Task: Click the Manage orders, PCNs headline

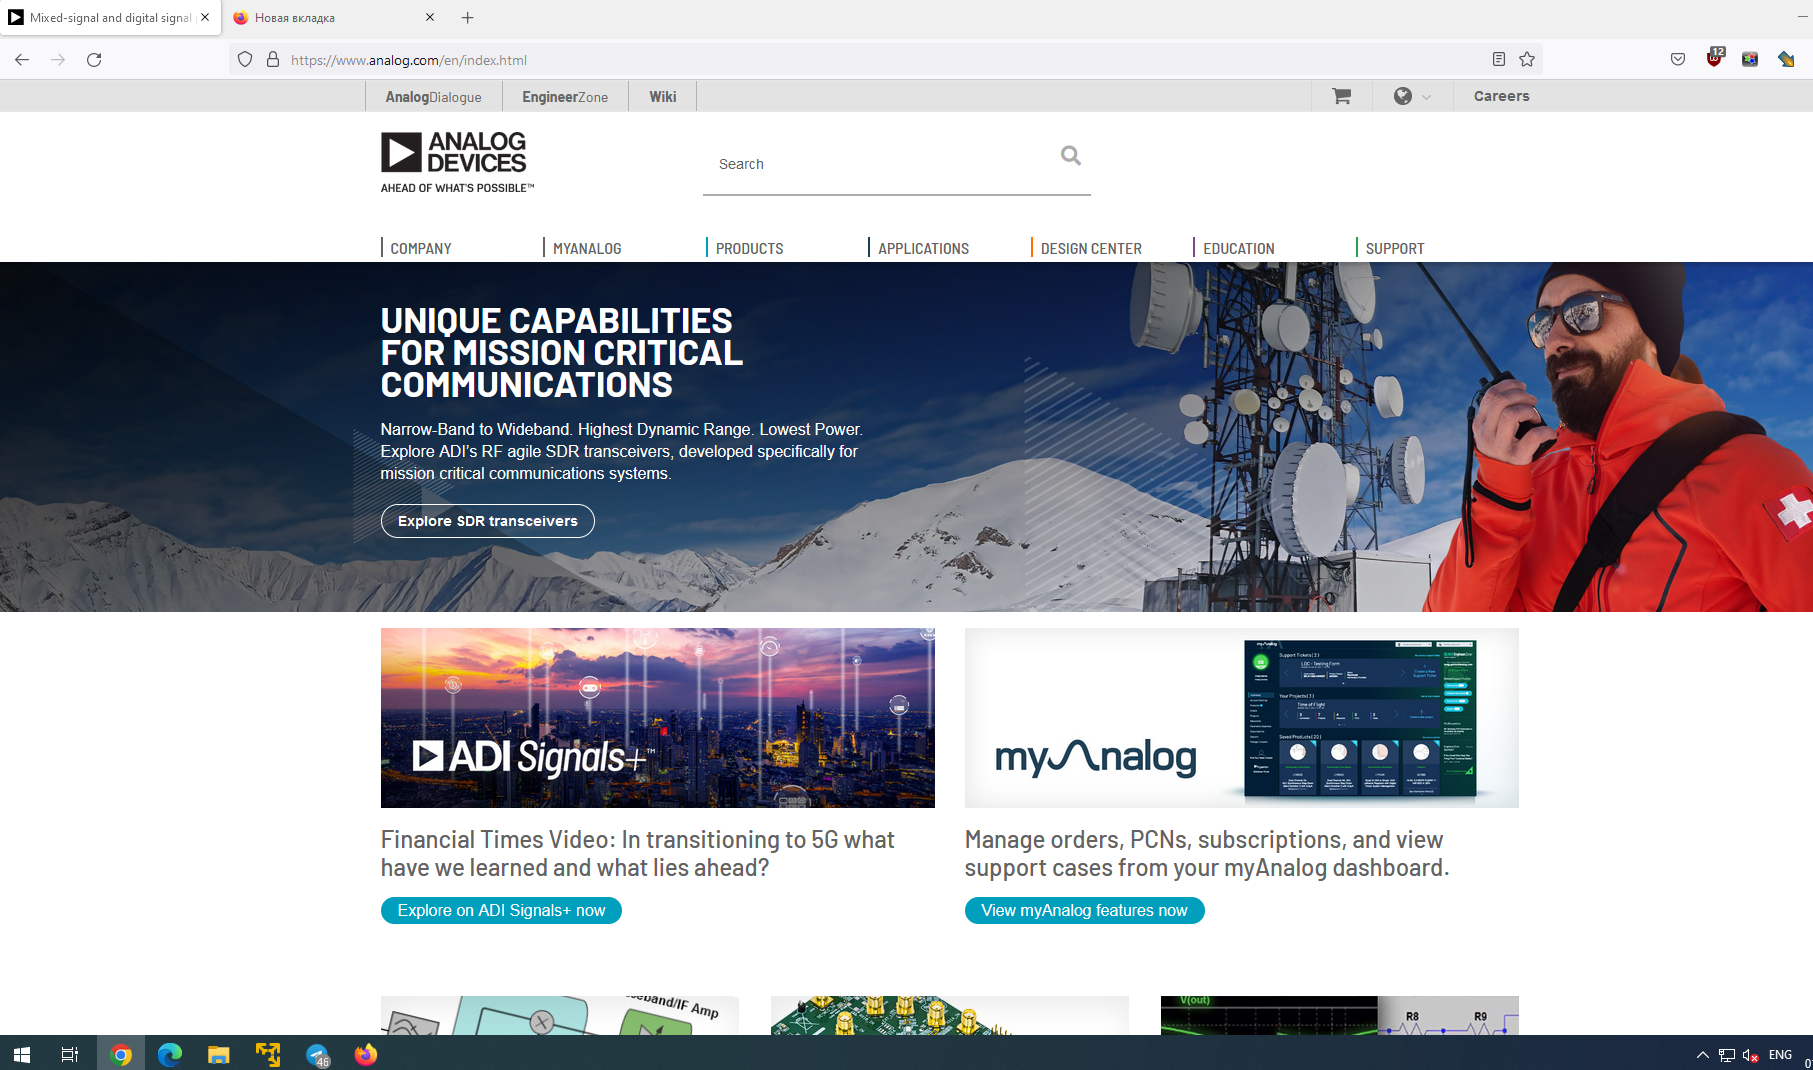Action: click(x=1207, y=854)
